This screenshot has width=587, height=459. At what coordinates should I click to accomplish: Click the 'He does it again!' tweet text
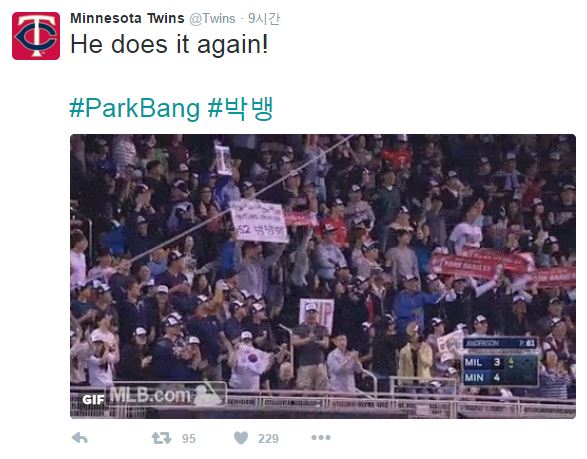(169, 44)
